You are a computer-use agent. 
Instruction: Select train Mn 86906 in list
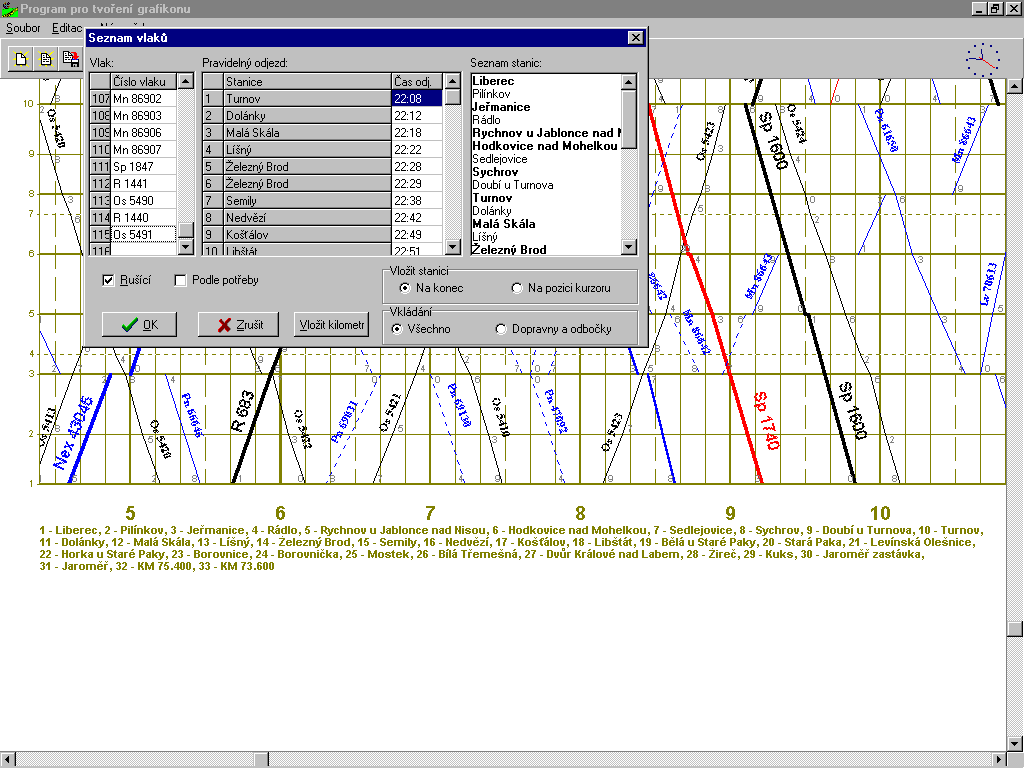coord(144,133)
